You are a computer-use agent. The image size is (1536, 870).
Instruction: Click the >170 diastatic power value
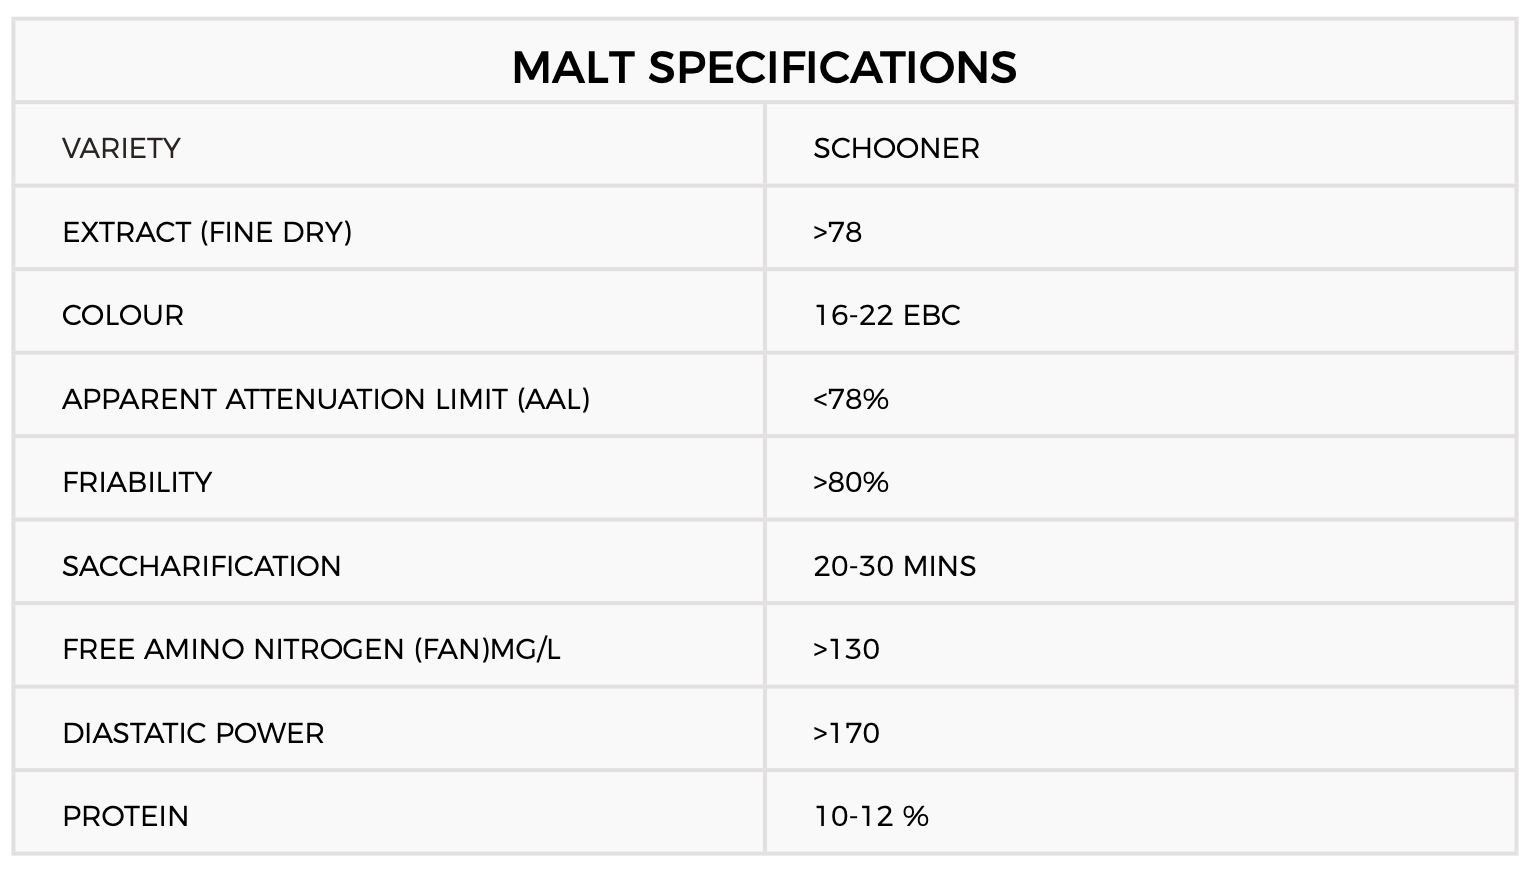[847, 733]
